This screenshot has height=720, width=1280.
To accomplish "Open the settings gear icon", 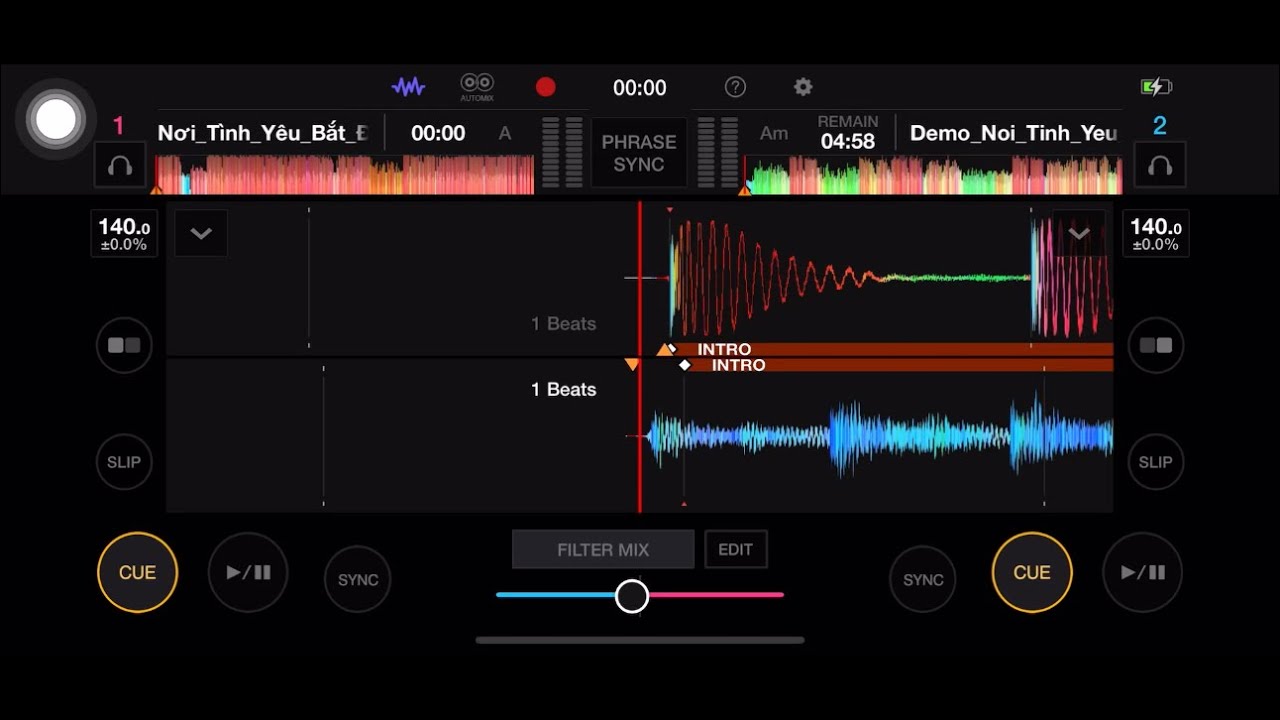I will [x=803, y=87].
